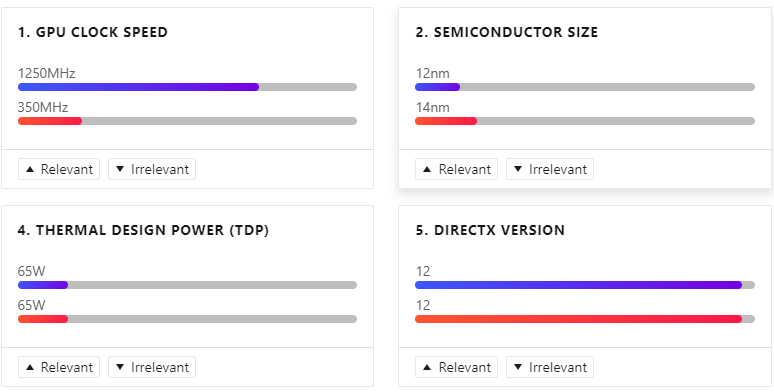The height and width of the screenshot is (392, 774).
Task: Click the 14nm red semiconductor bar
Action: click(446, 121)
